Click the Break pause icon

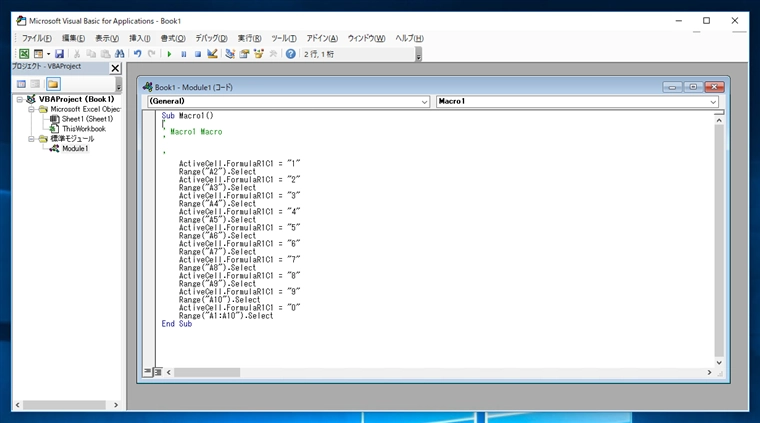tap(184, 54)
